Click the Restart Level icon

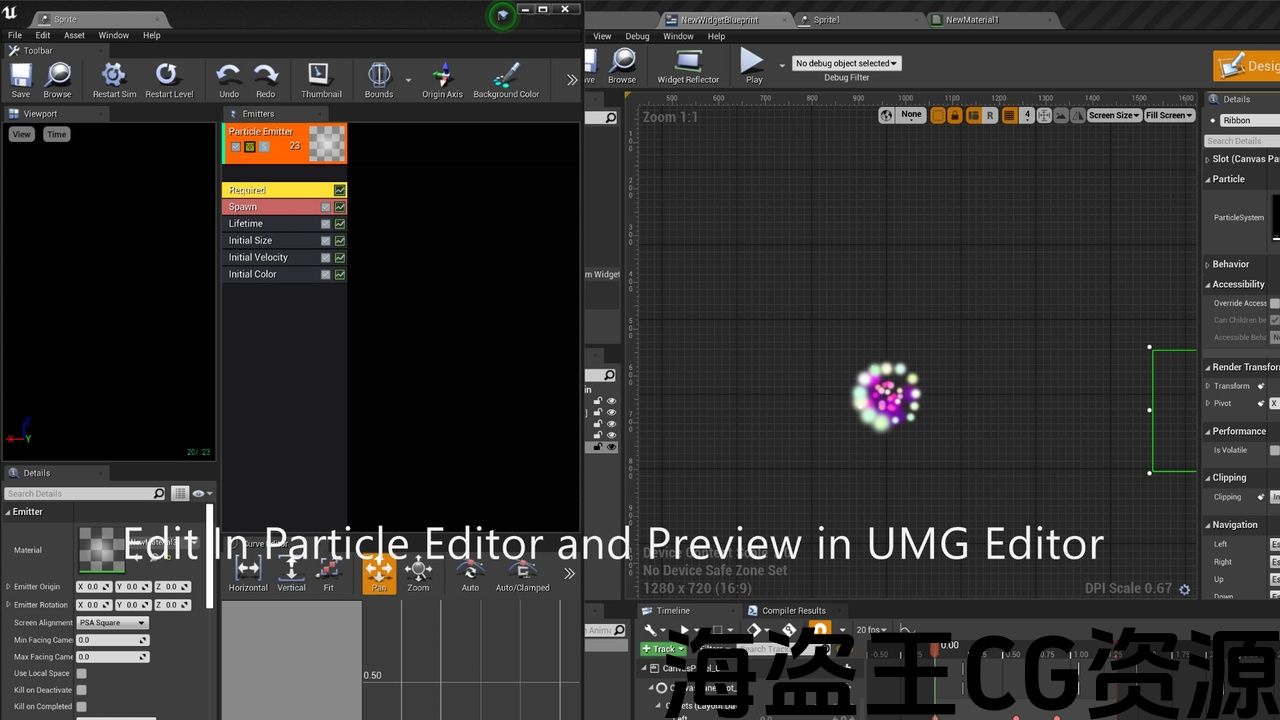168,76
